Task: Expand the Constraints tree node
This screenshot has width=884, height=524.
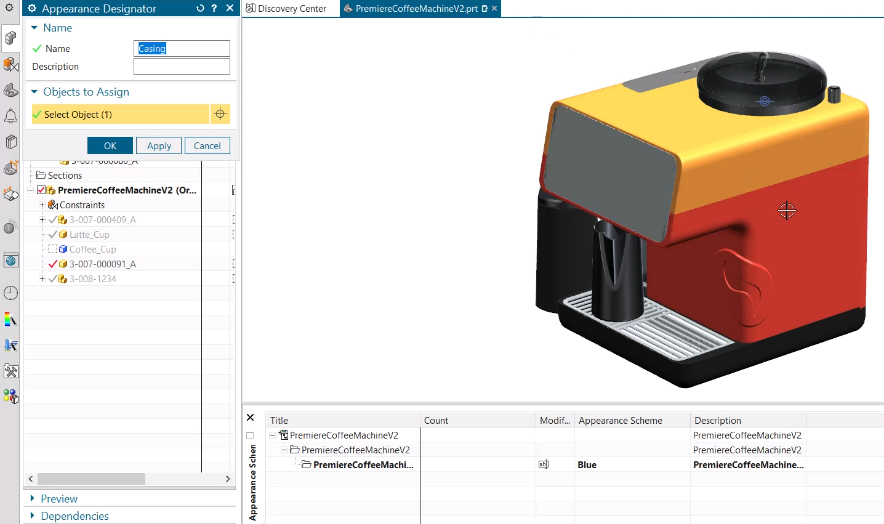Action: pos(42,205)
